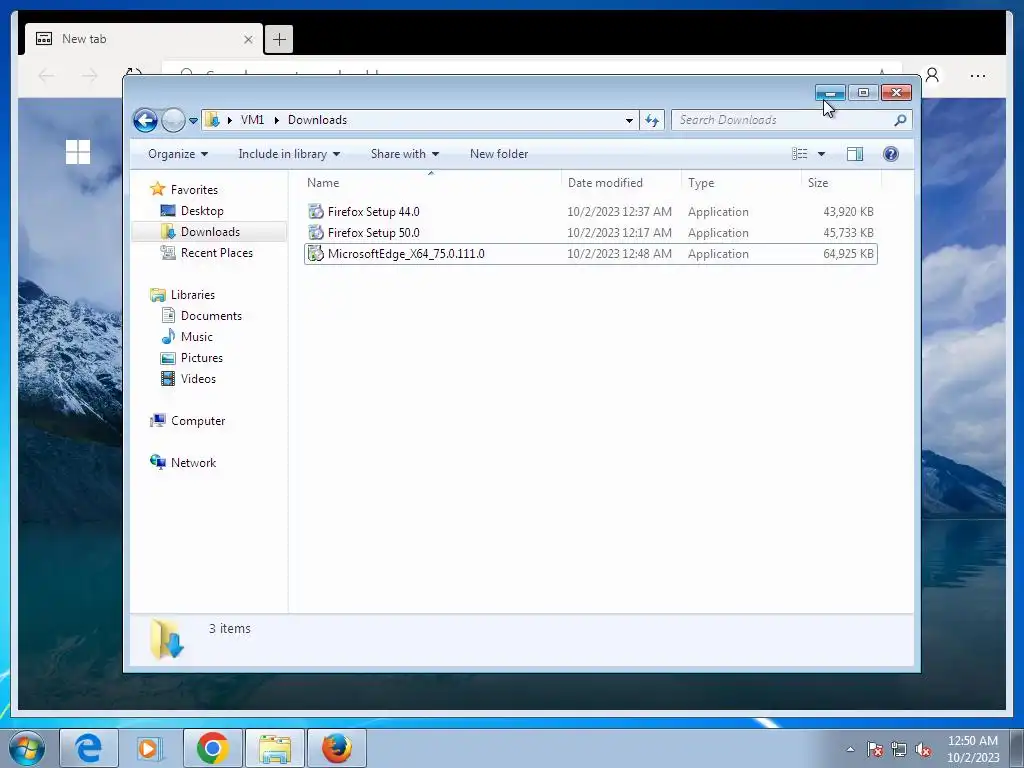1024x768 pixels.
Task: Click the folder icon in address bar
Action: [x=212, y=120]
